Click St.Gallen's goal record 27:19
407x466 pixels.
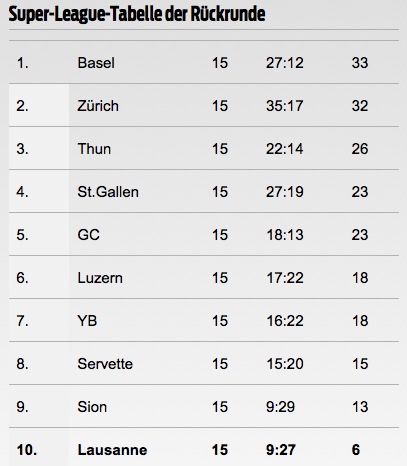point(285,192)
